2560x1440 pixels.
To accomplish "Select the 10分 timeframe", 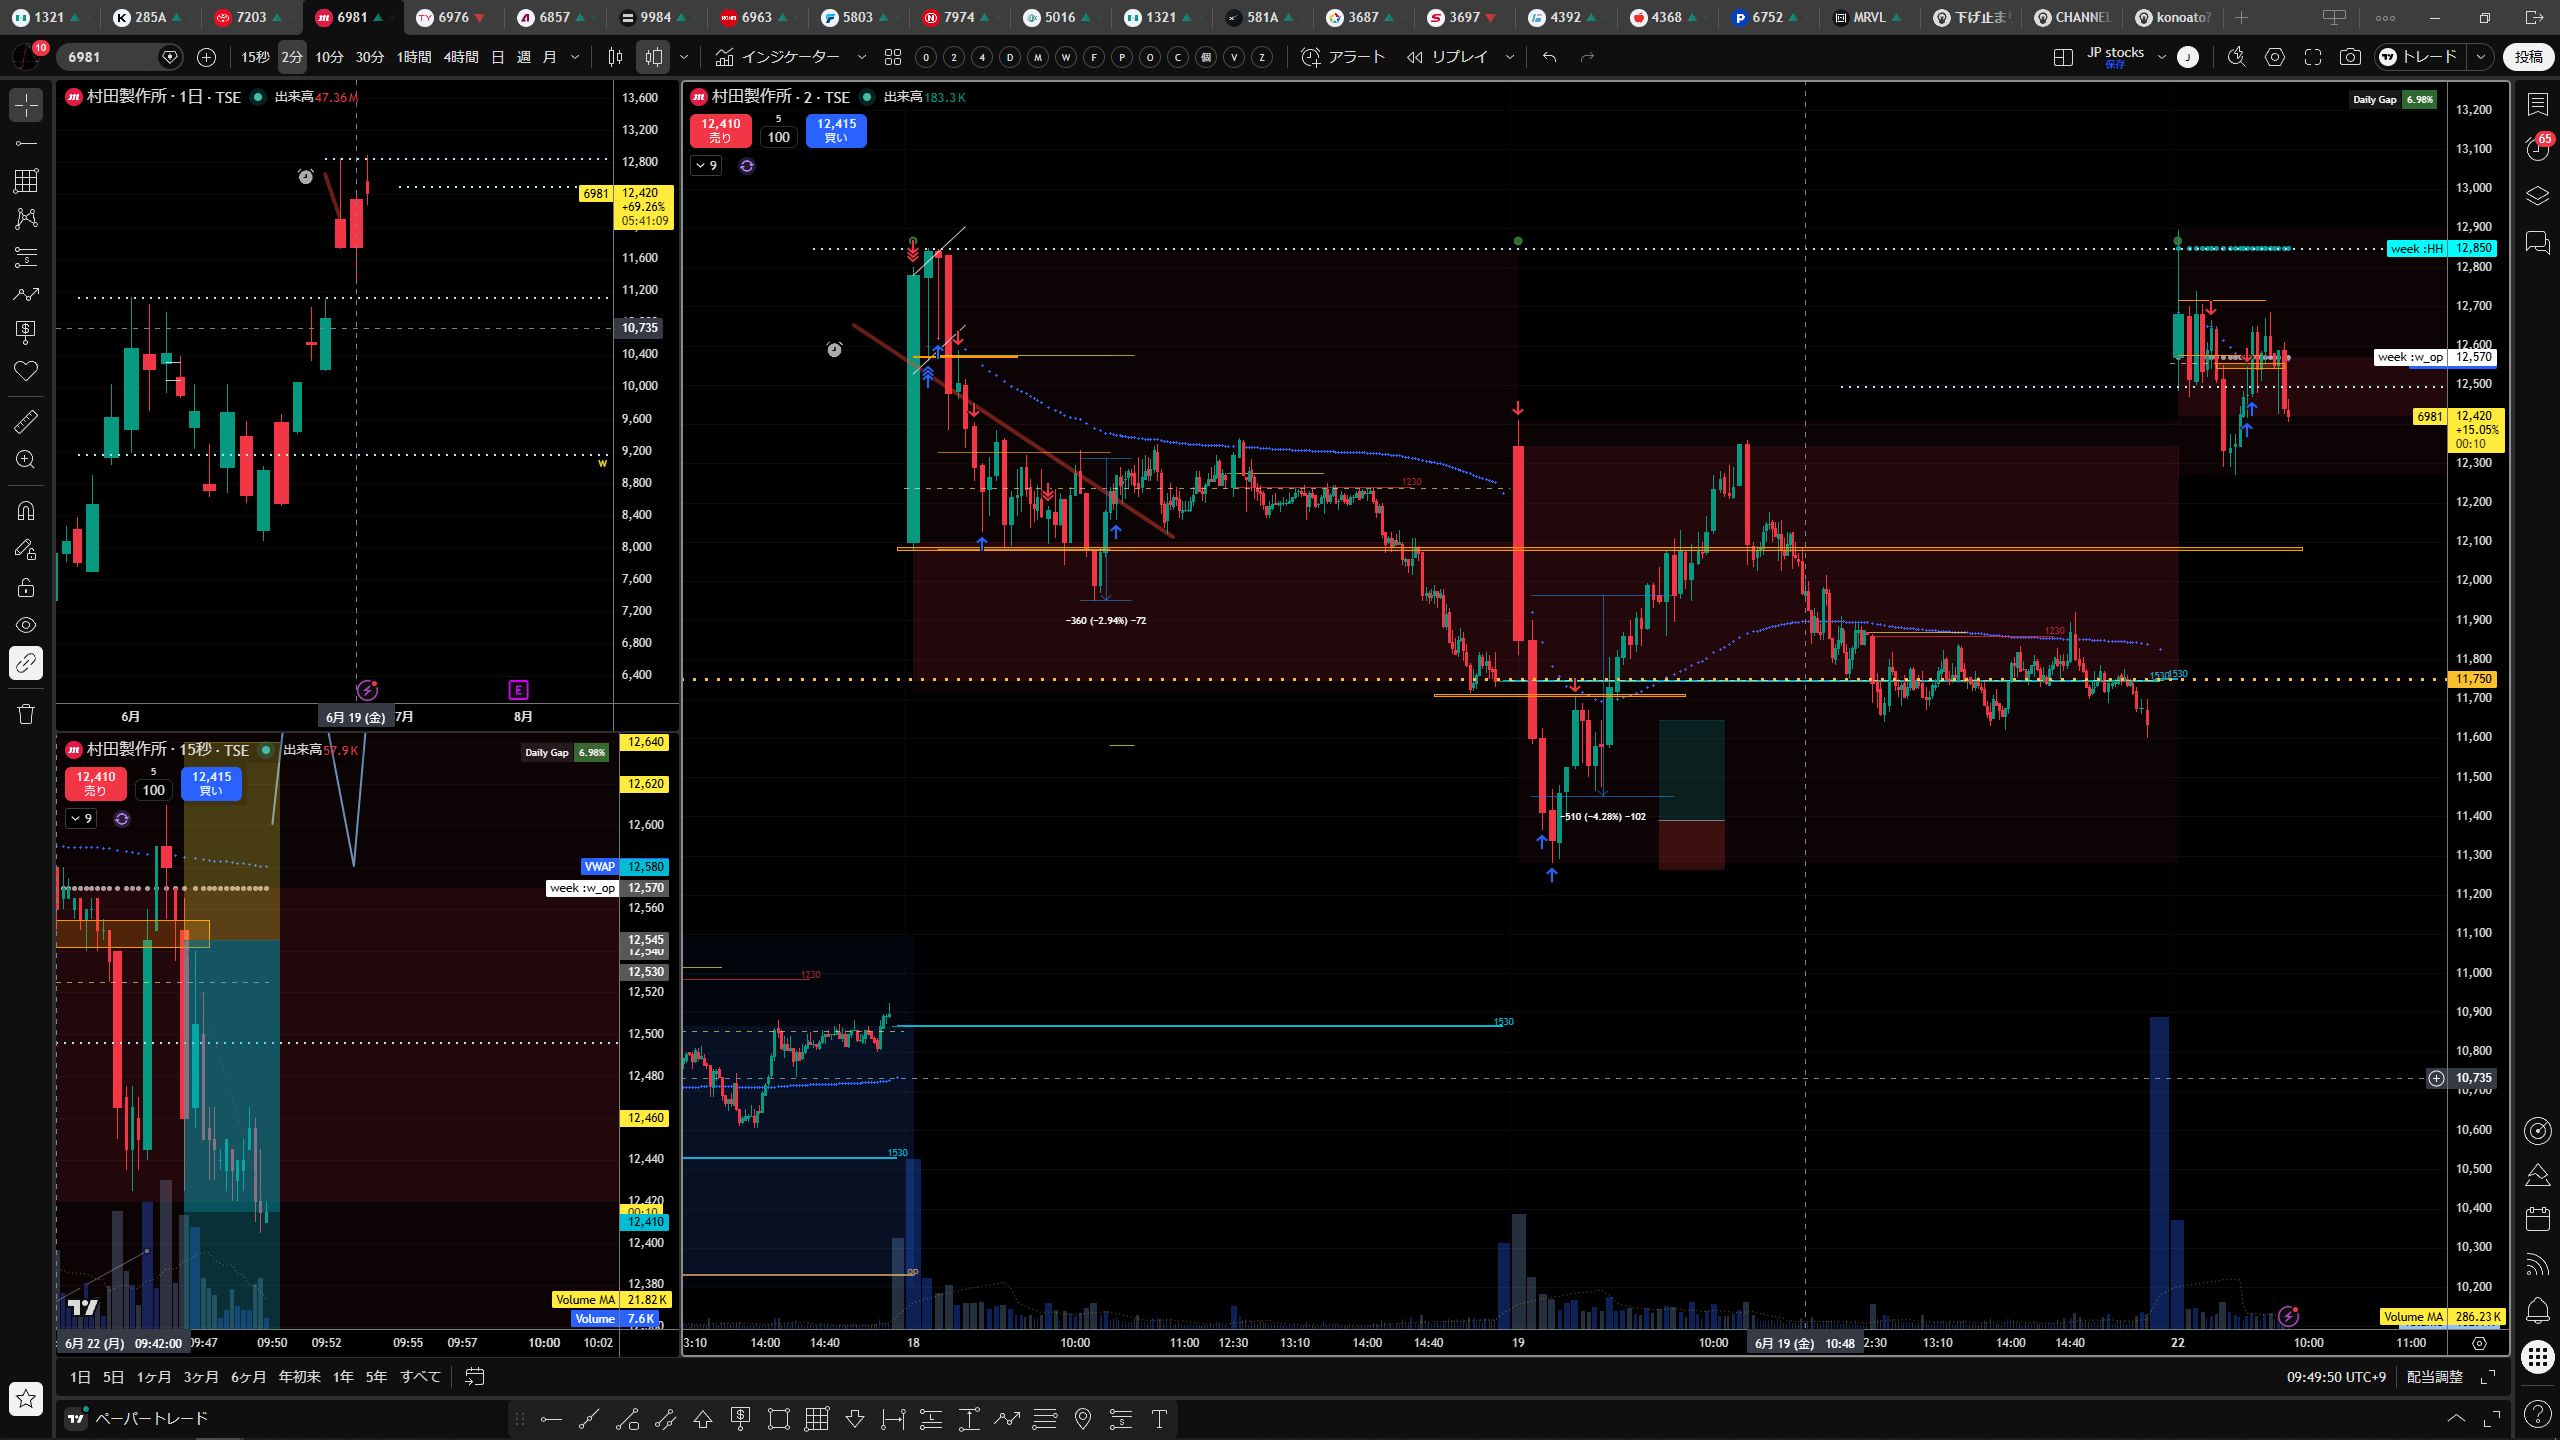I will [329, 57].
